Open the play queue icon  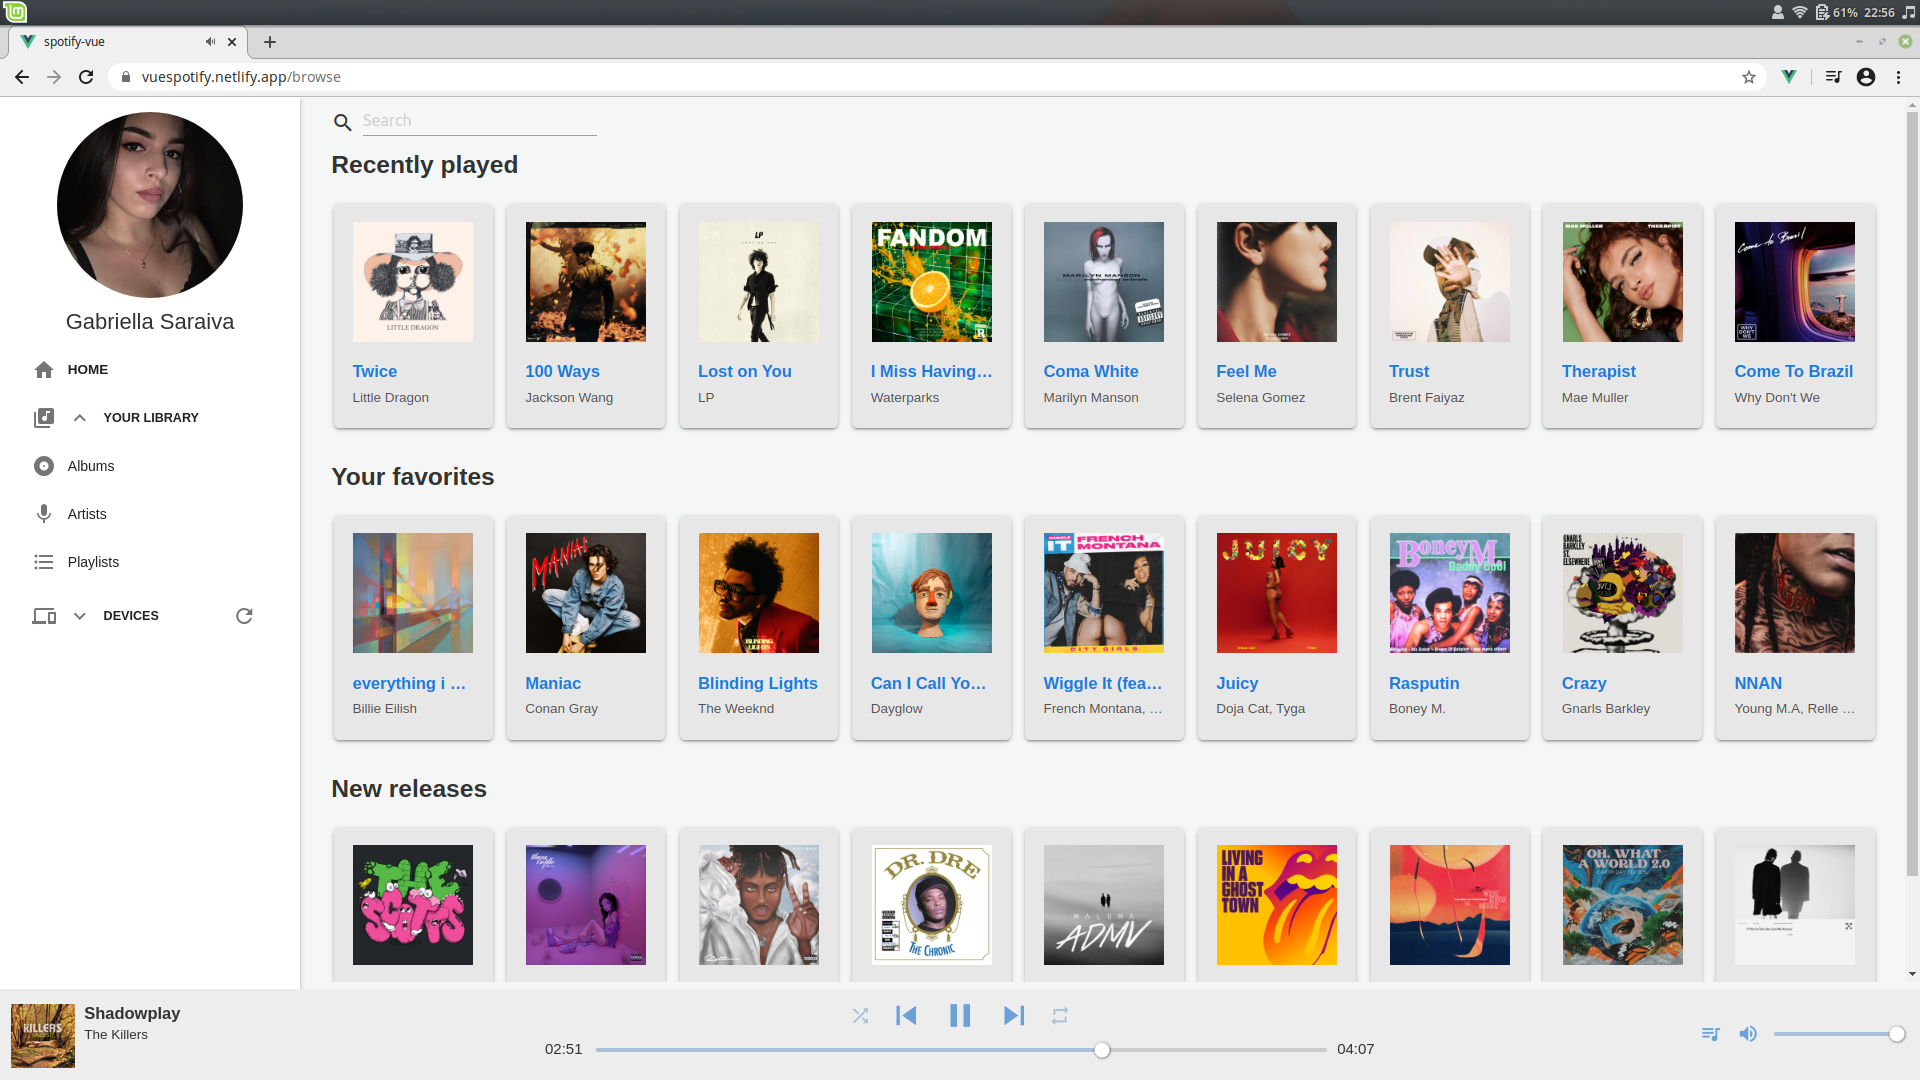[1711, 1034]
